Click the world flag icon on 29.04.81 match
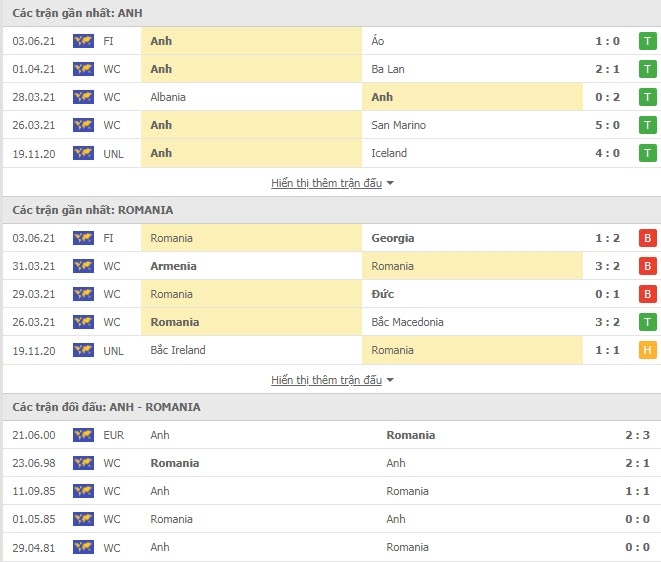The width and height of the screenshot is (661, 562). (x=83, y=547)
